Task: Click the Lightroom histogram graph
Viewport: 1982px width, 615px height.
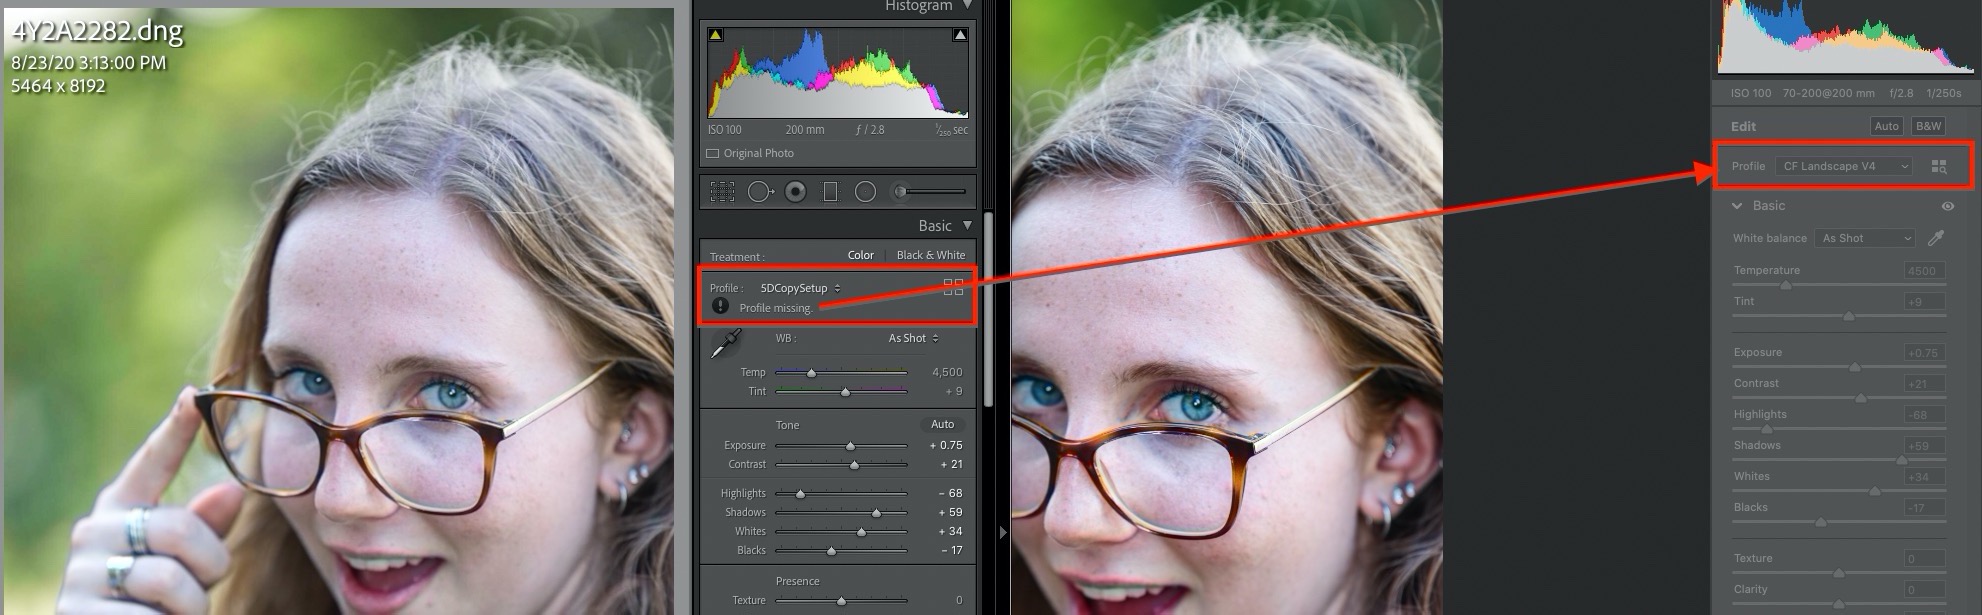Action: point(838,73)
